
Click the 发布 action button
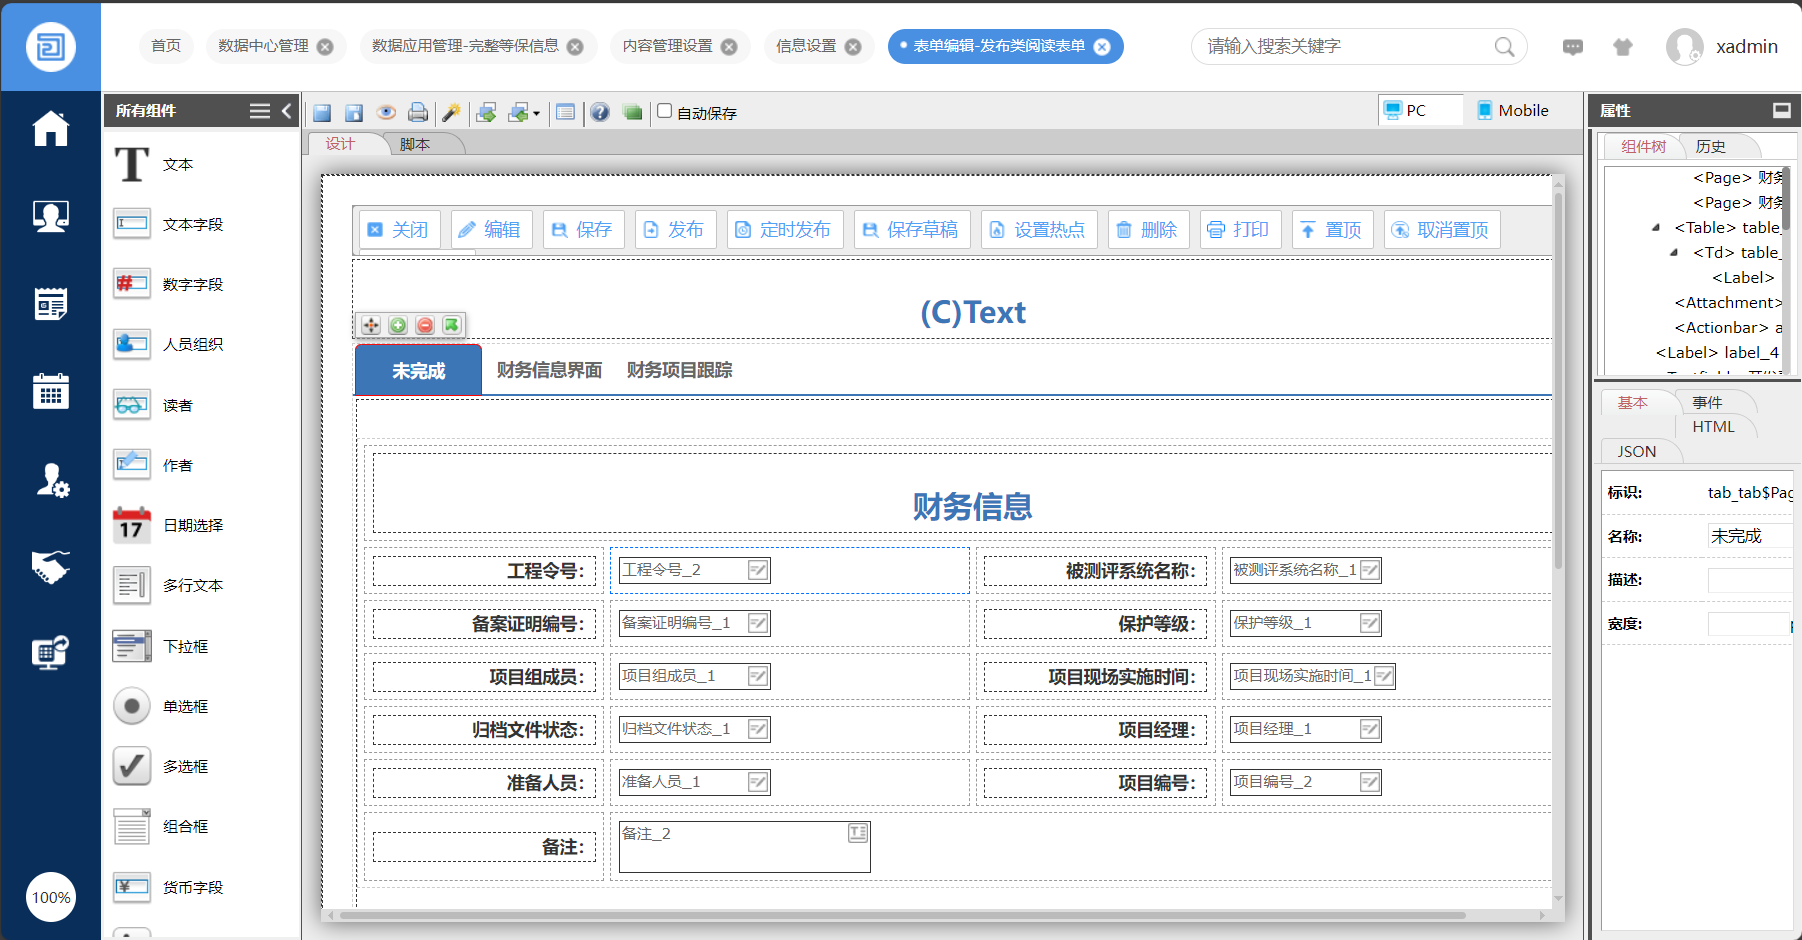click(673, 230)
